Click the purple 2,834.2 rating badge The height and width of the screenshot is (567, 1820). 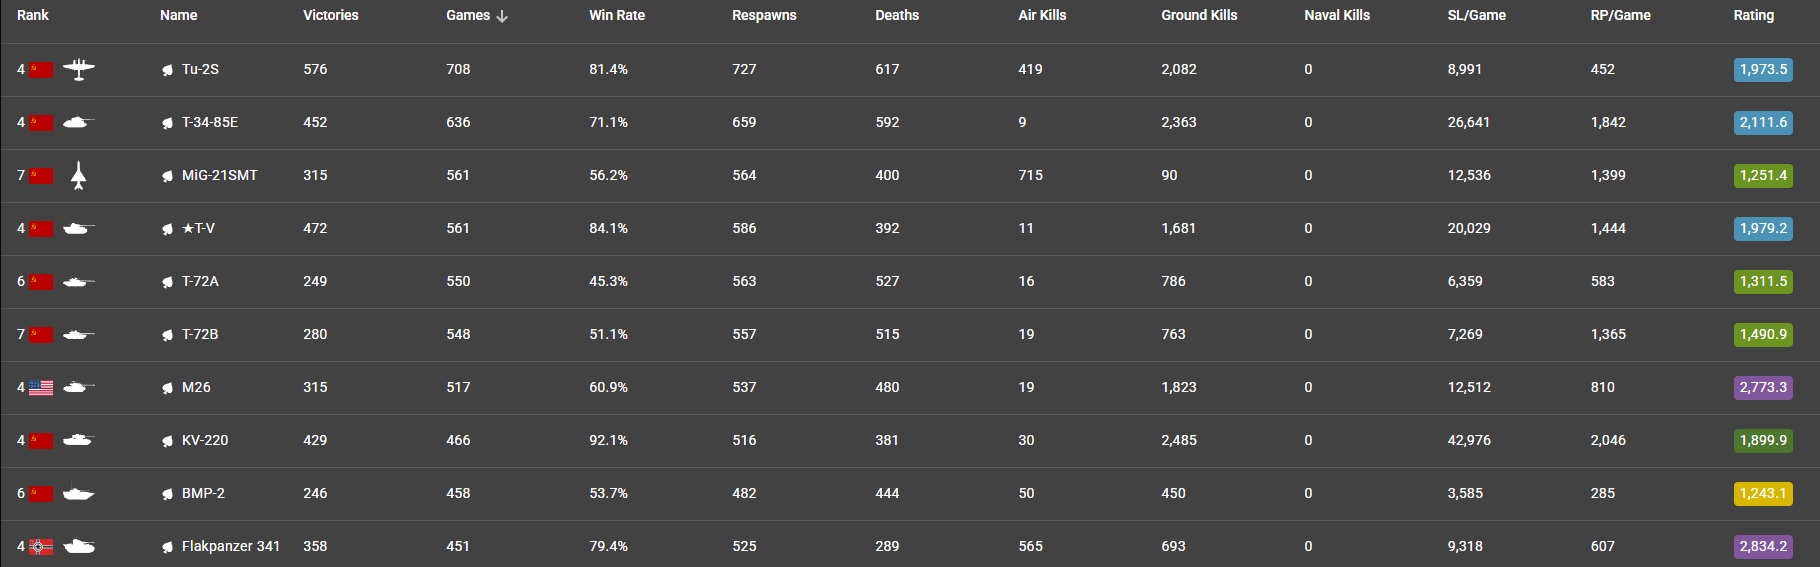pyautogui.click(x=1763, y=546)
